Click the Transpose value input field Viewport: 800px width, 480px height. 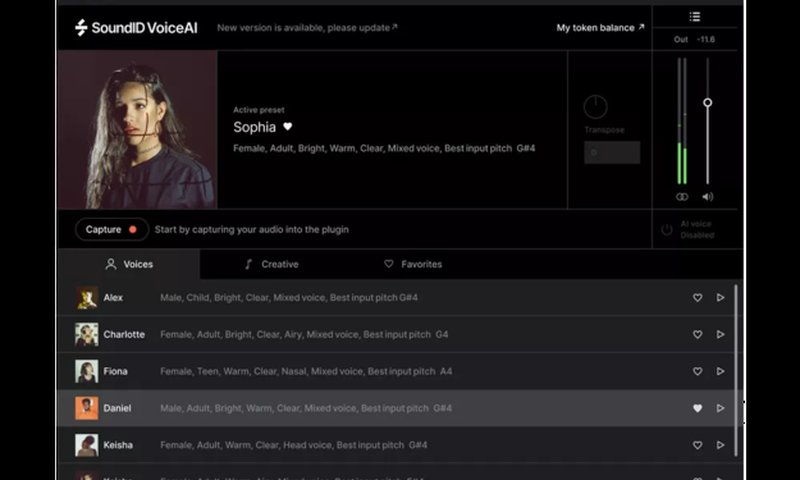point(612,153)
